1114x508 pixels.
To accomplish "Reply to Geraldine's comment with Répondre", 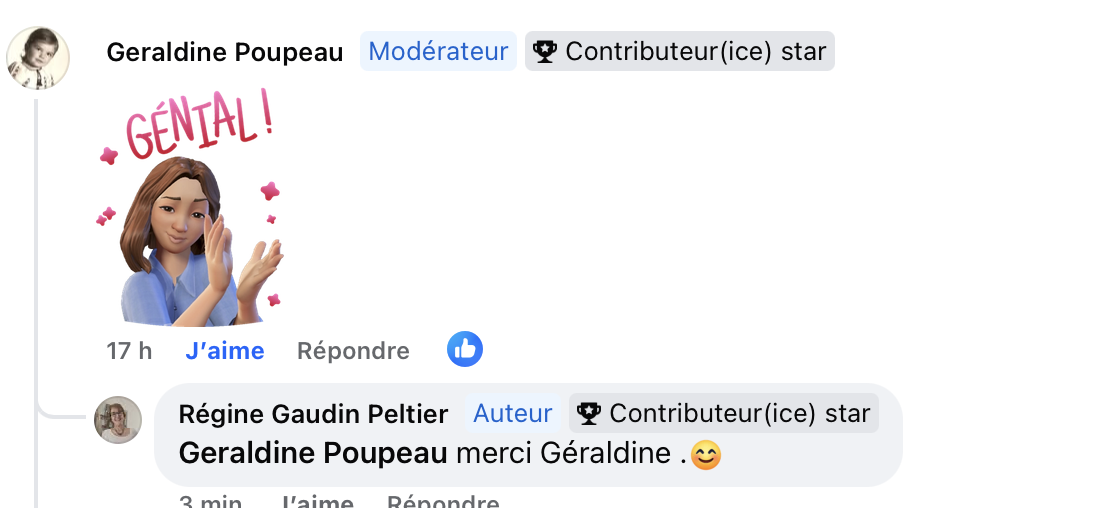I will 353,351.
